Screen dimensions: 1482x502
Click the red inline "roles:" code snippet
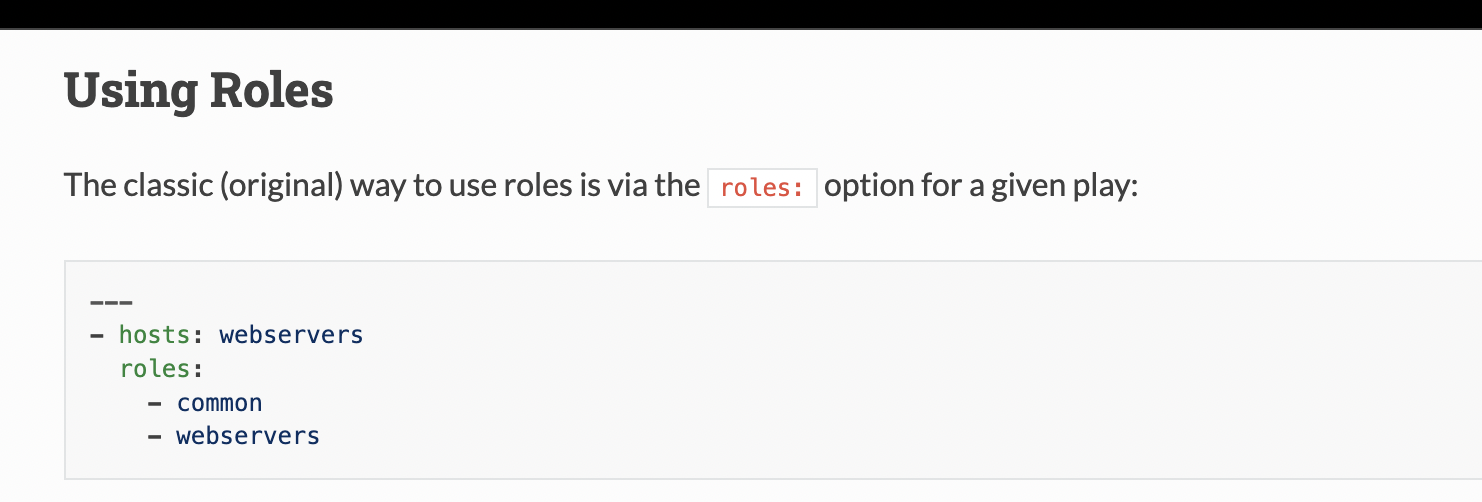[762, 188]
